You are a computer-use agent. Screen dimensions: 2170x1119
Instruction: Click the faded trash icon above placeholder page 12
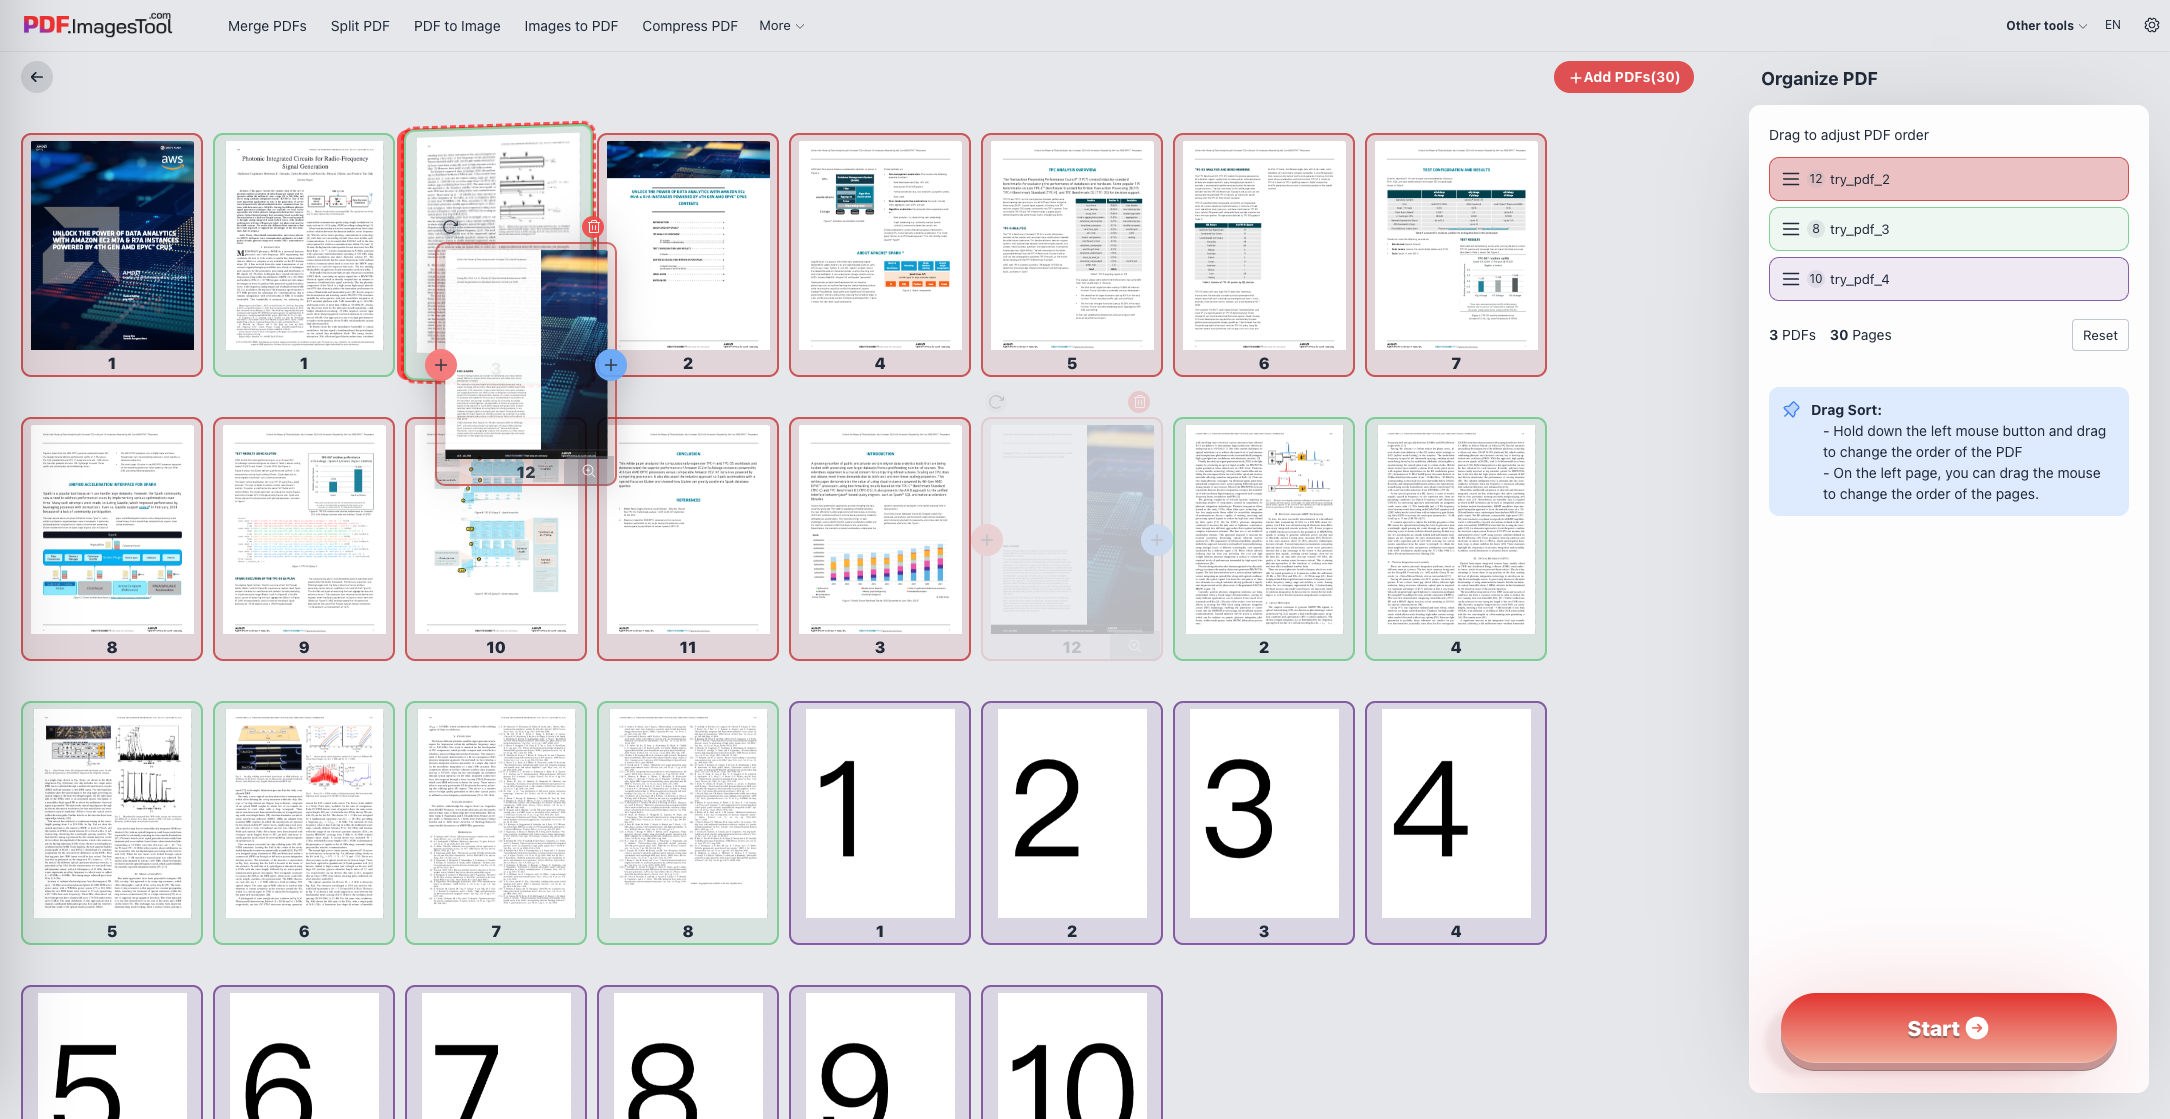click(x=1138, y=402)
